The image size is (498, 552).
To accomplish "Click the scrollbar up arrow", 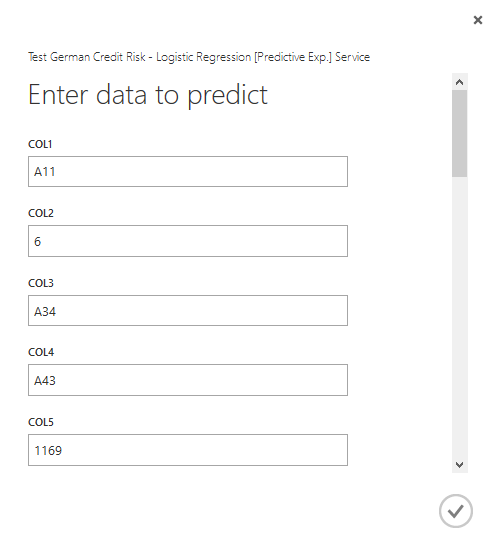I will (459, 82).
